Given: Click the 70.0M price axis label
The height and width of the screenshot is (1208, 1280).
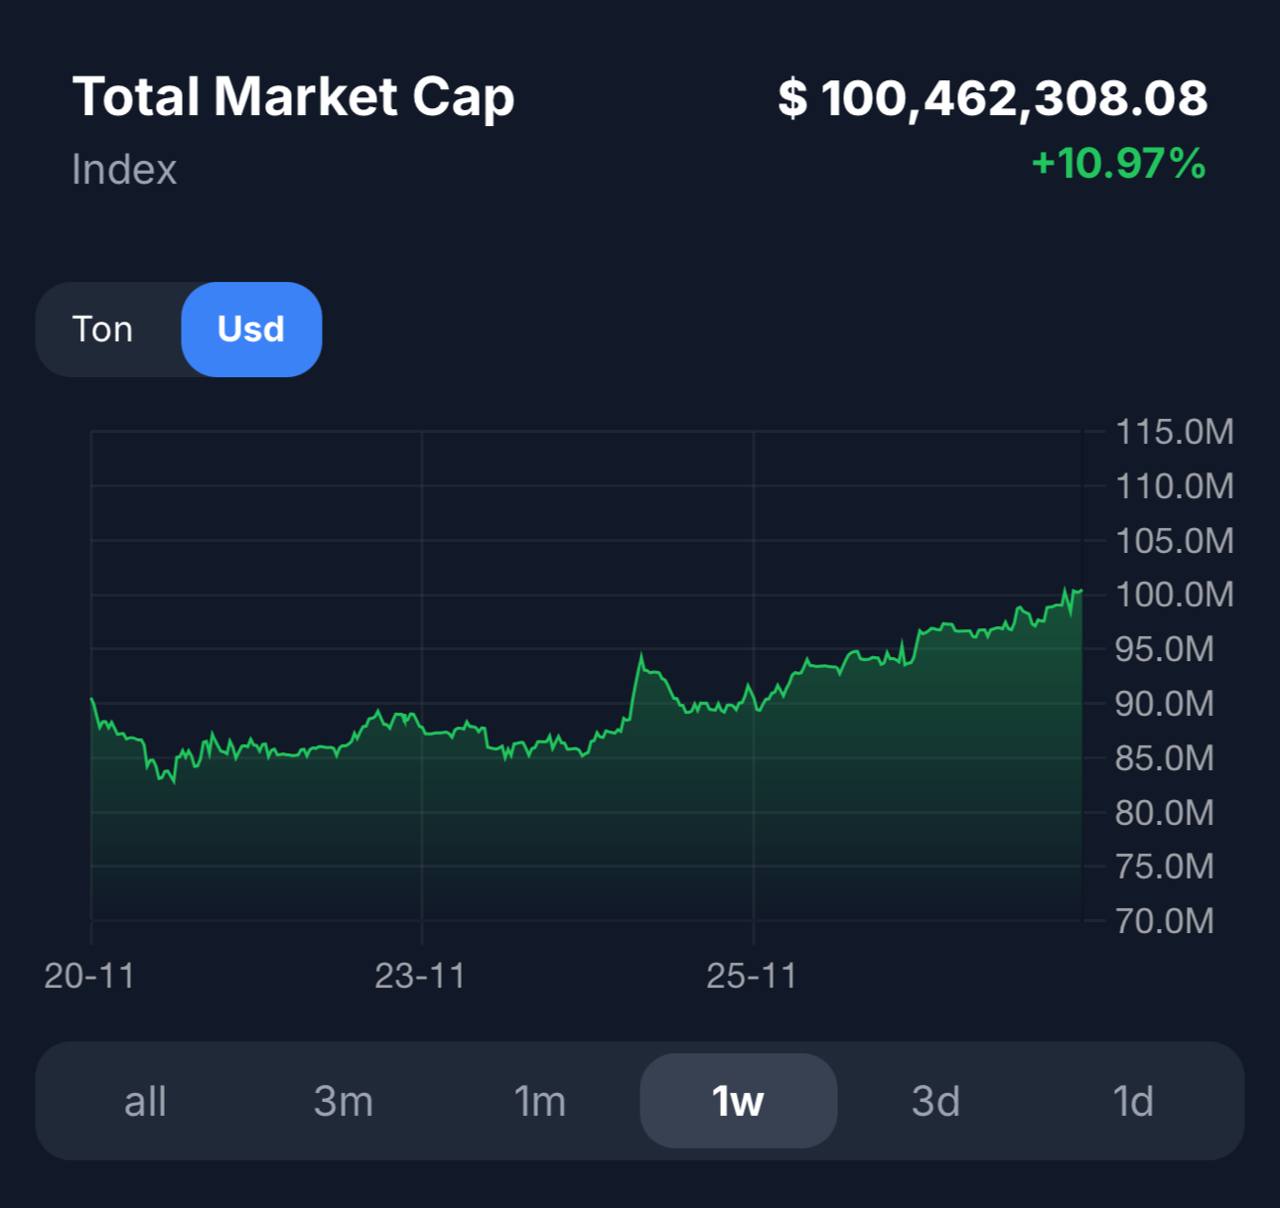Looking at the screenshot, I should [1164, 920].
